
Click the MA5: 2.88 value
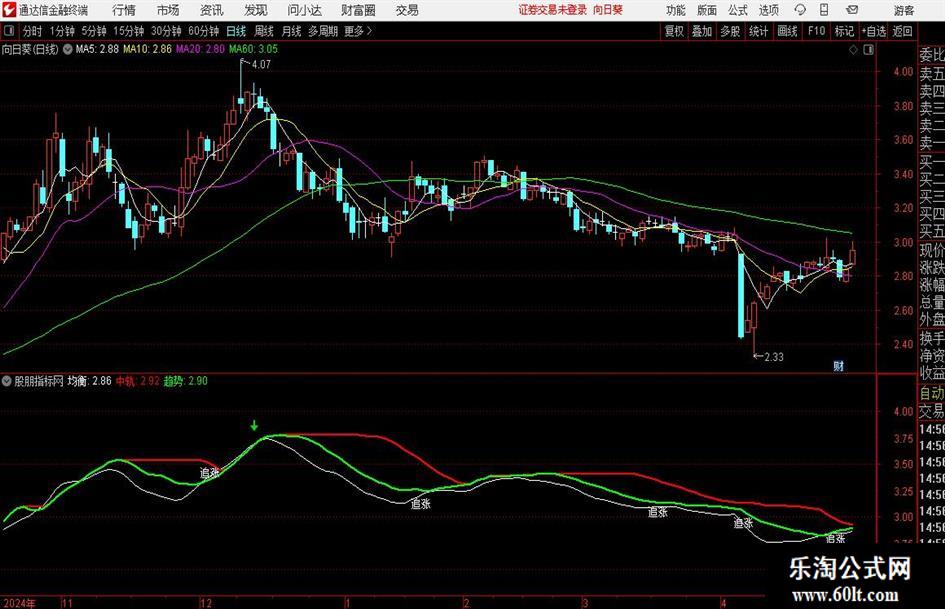click(97, 49)
